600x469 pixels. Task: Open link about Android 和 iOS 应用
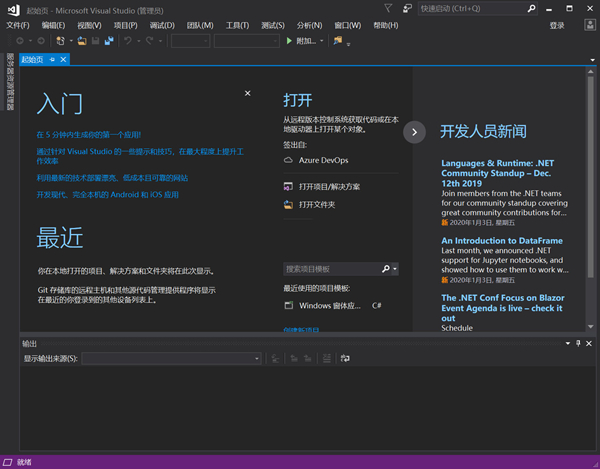click(x=108, y=195)
